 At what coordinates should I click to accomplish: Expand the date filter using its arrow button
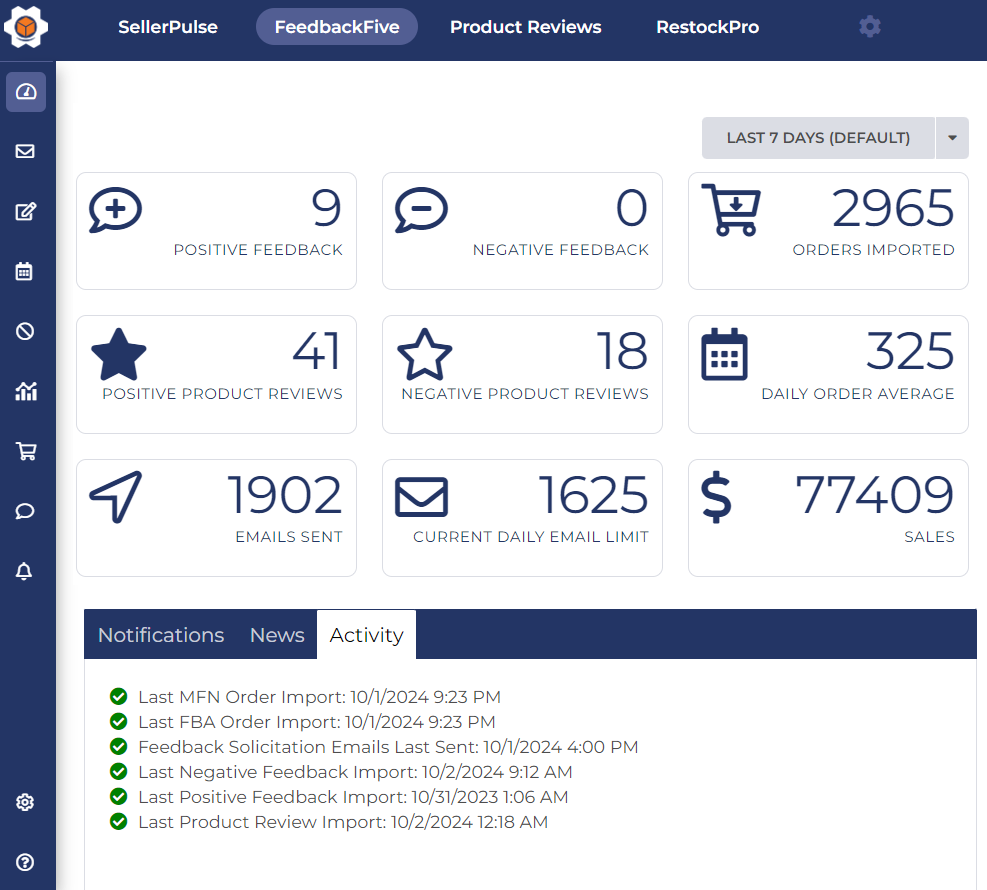pos(951,137)
